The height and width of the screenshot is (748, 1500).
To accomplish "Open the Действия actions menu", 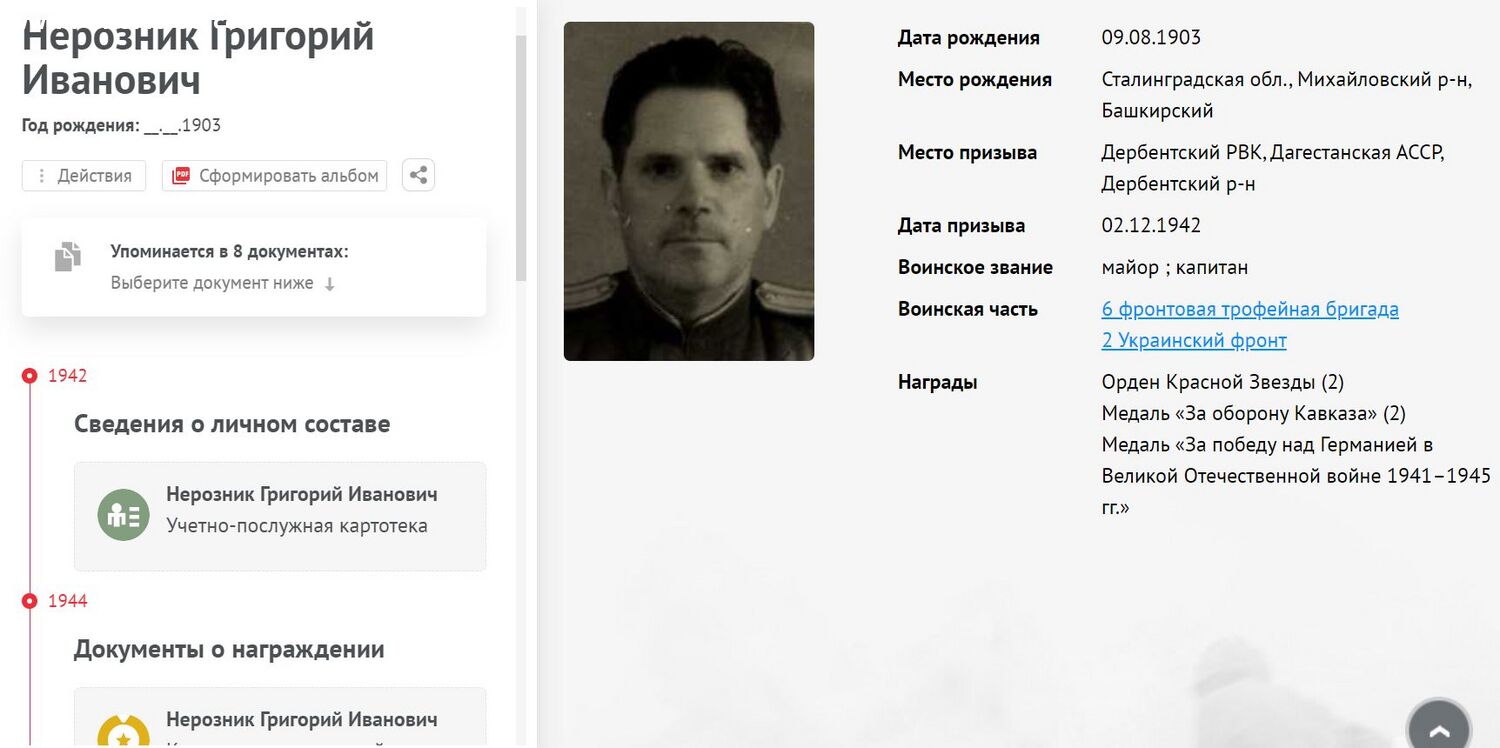I will pyautogui.click(x=84, y=176).
